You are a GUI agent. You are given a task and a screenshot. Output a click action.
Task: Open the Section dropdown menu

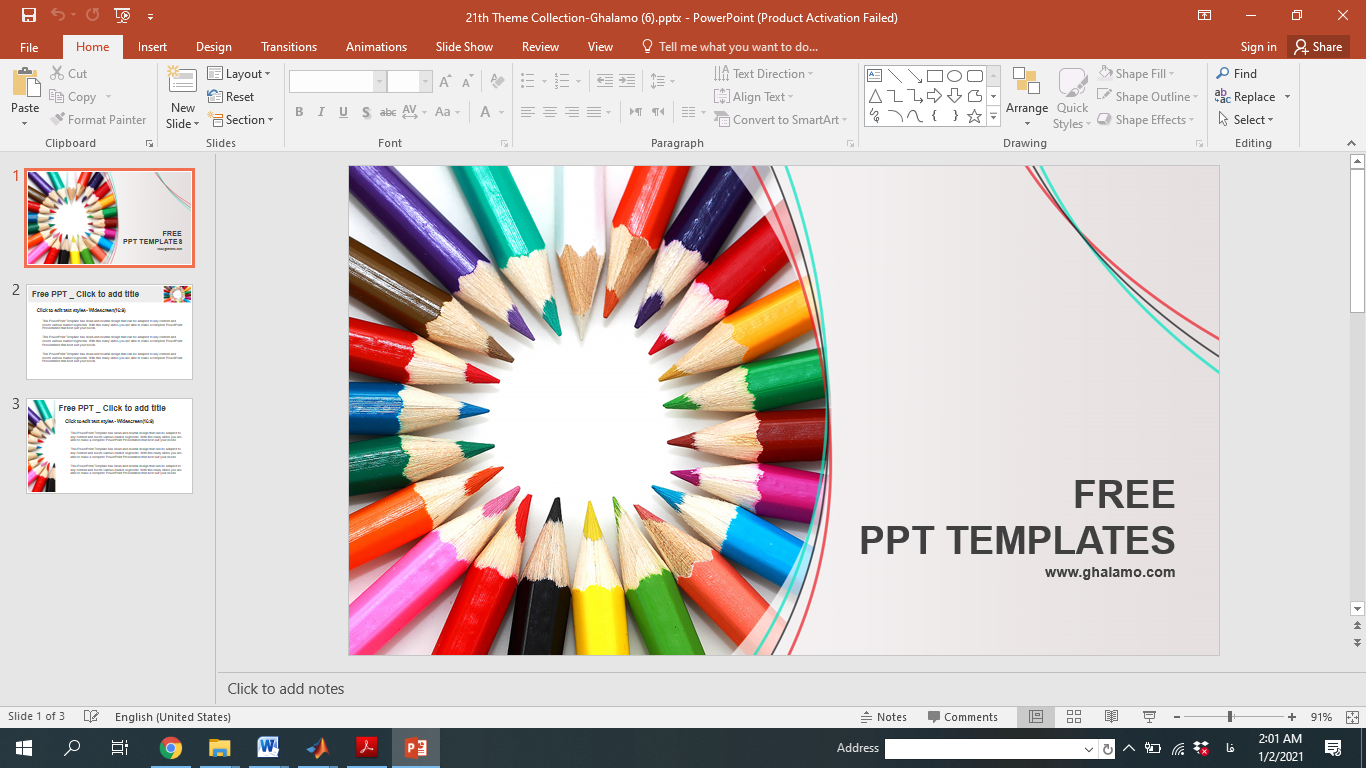pos(240,120)
